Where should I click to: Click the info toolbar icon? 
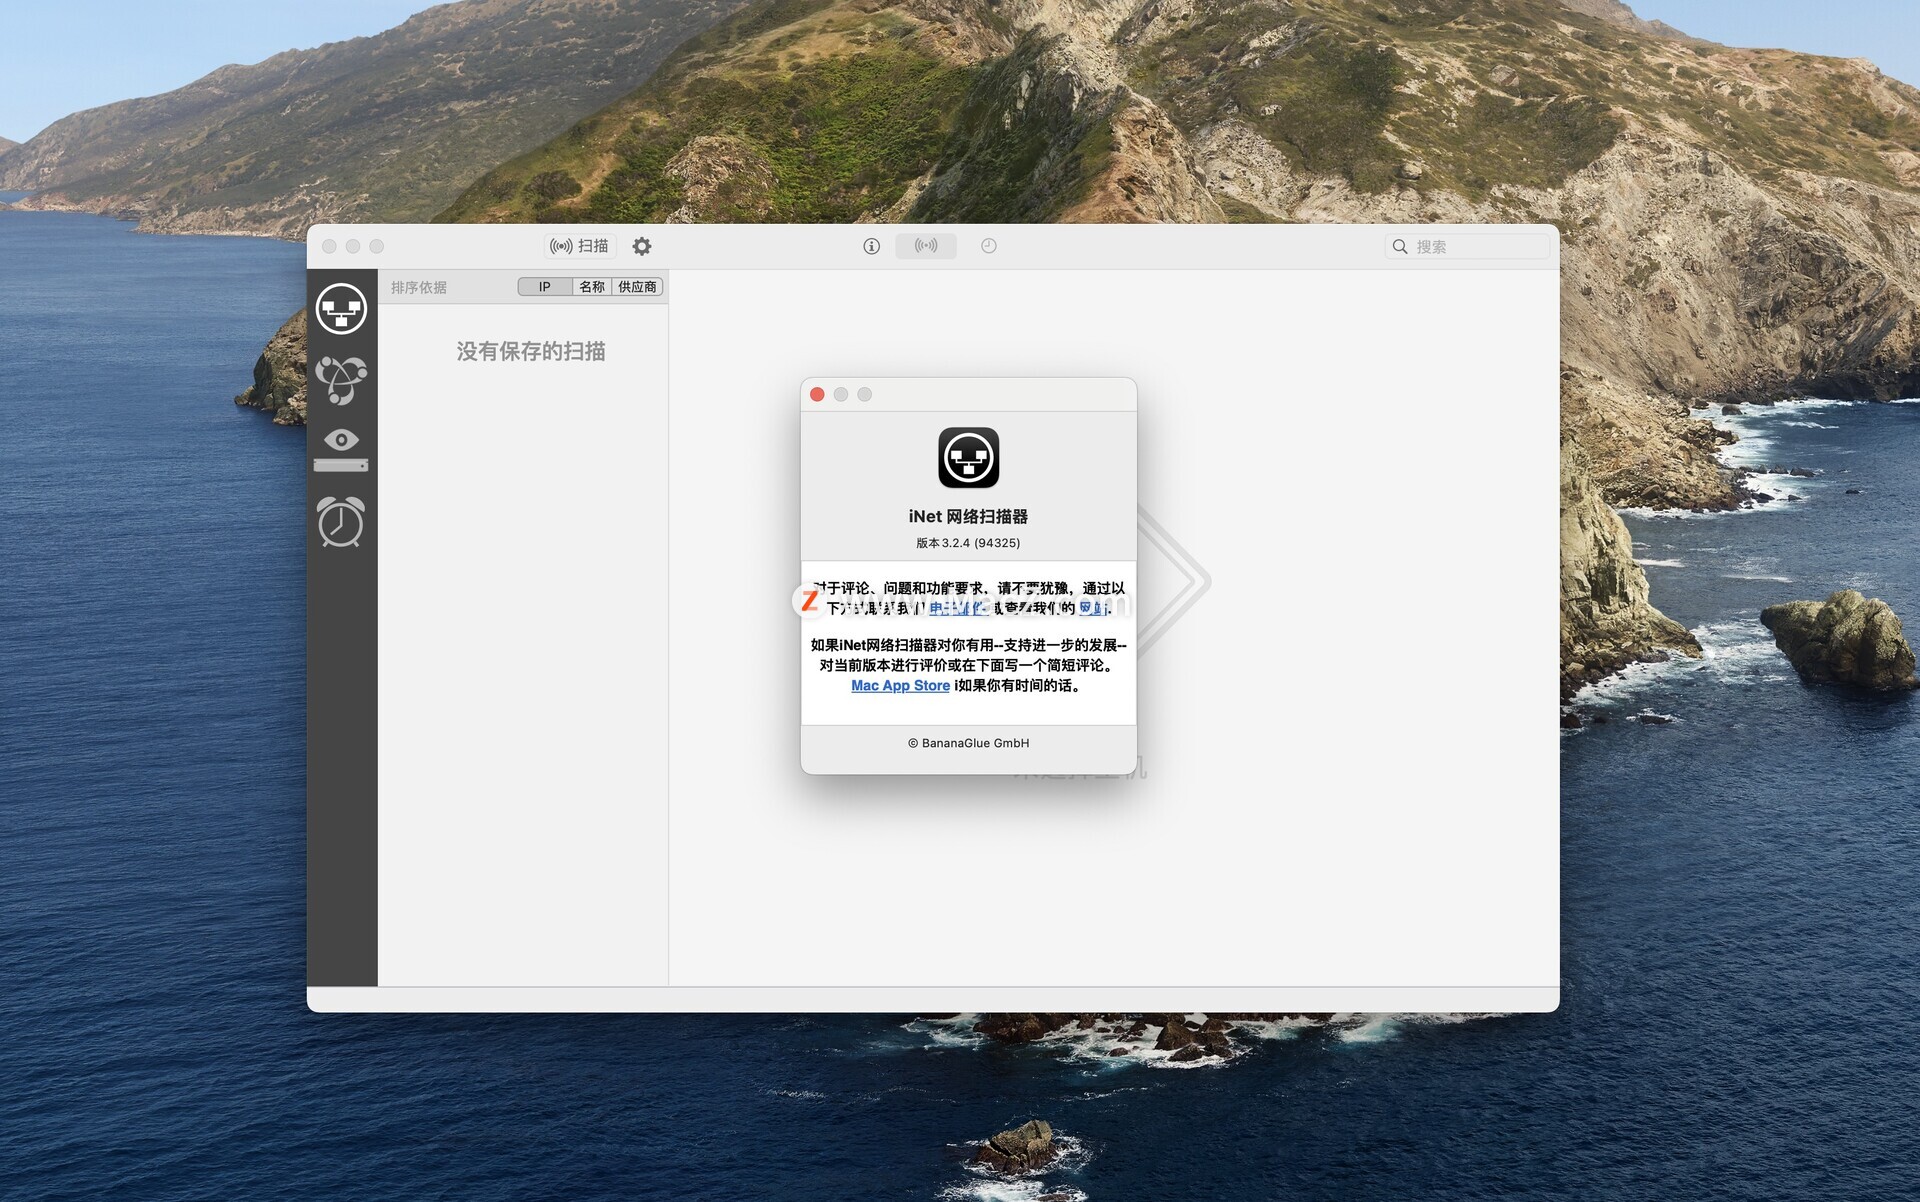[871, 246]
